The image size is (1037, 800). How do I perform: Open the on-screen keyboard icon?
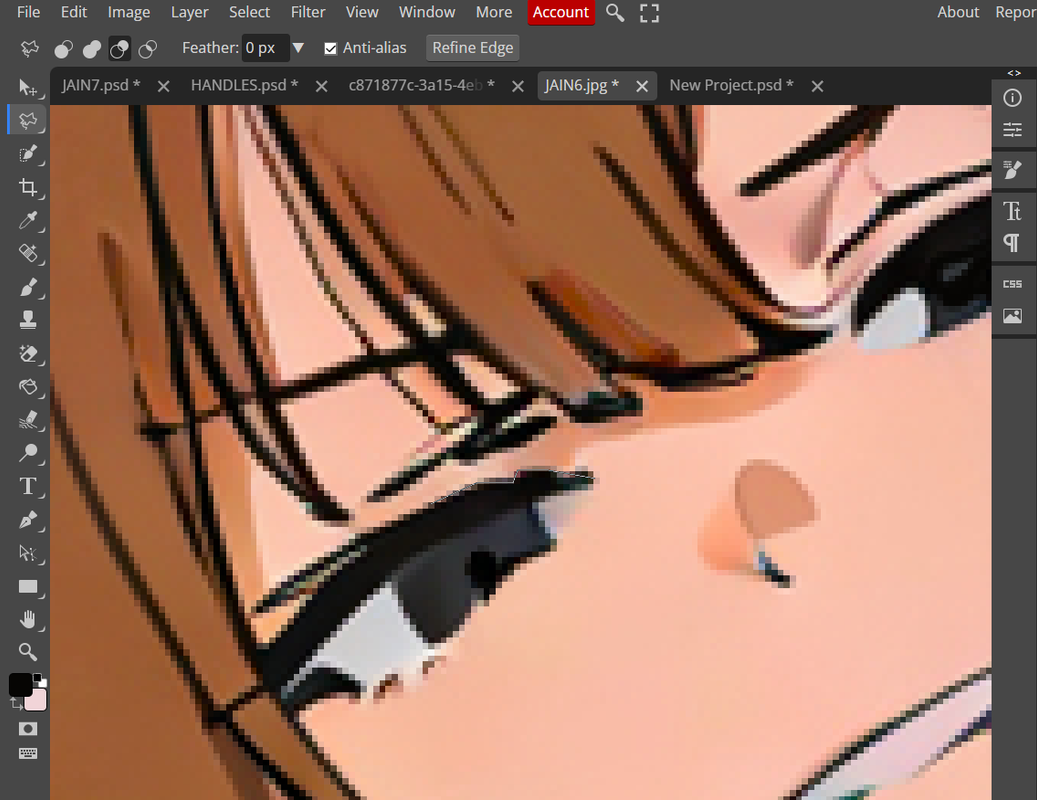click(x=28, y=754)
